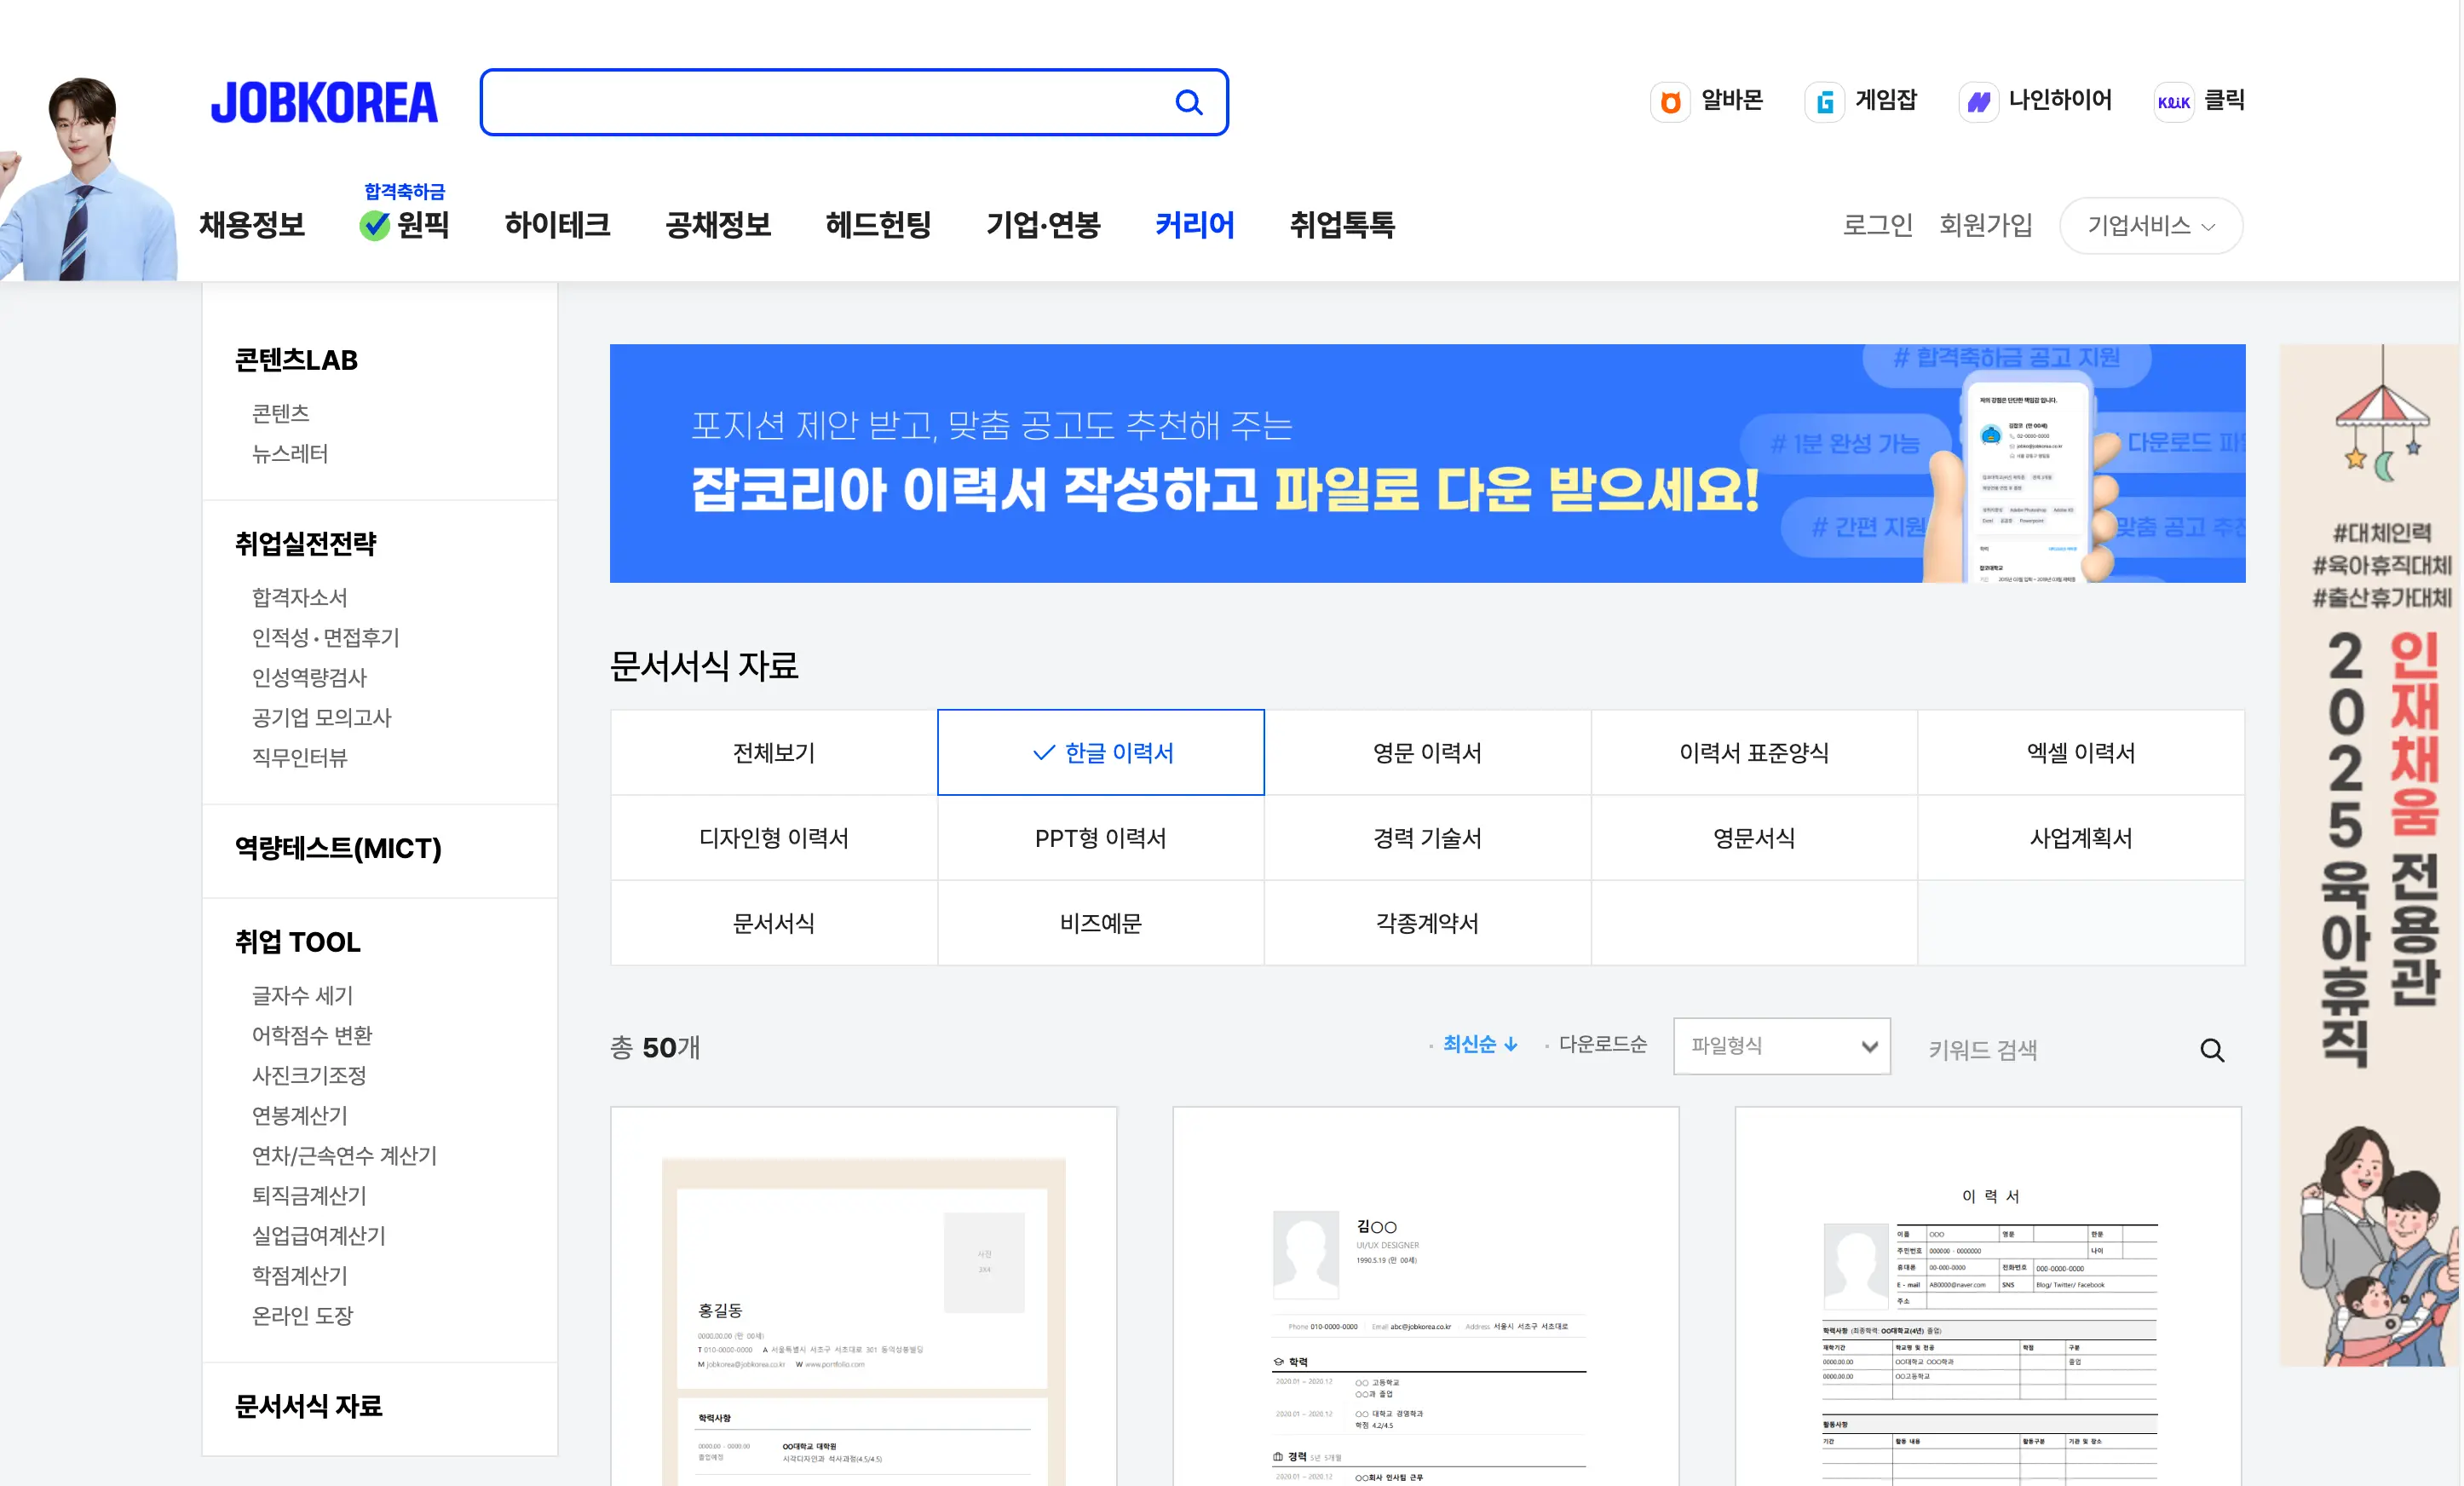Open the 파일형식 dropdown
This screenshot has width=2464, height=1486.
(x=1782, y=1046)
